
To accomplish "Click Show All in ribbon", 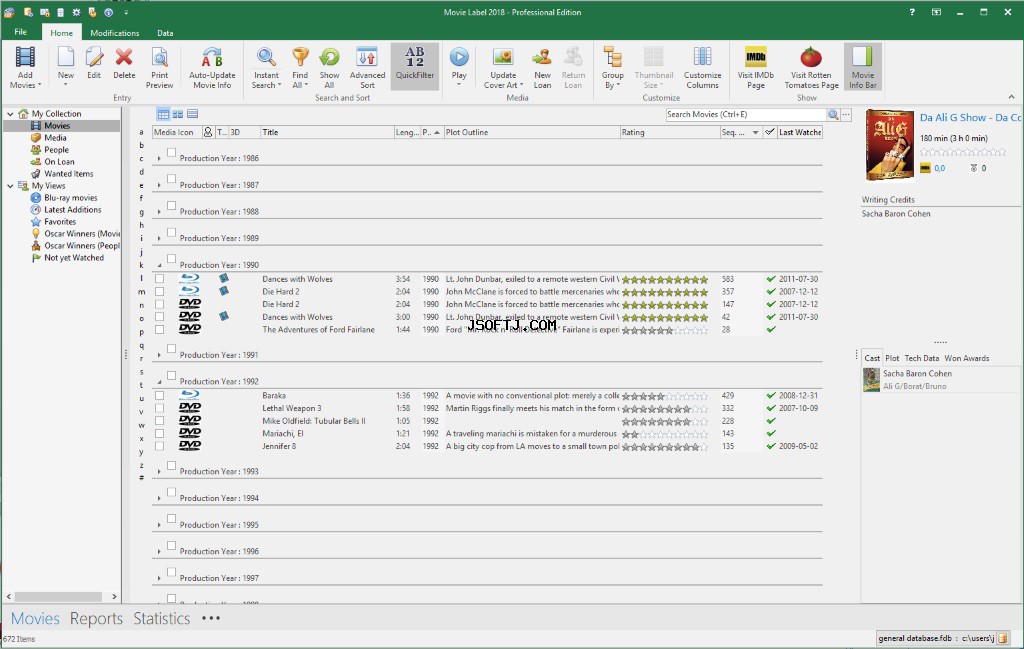I will tap(329, 67).
